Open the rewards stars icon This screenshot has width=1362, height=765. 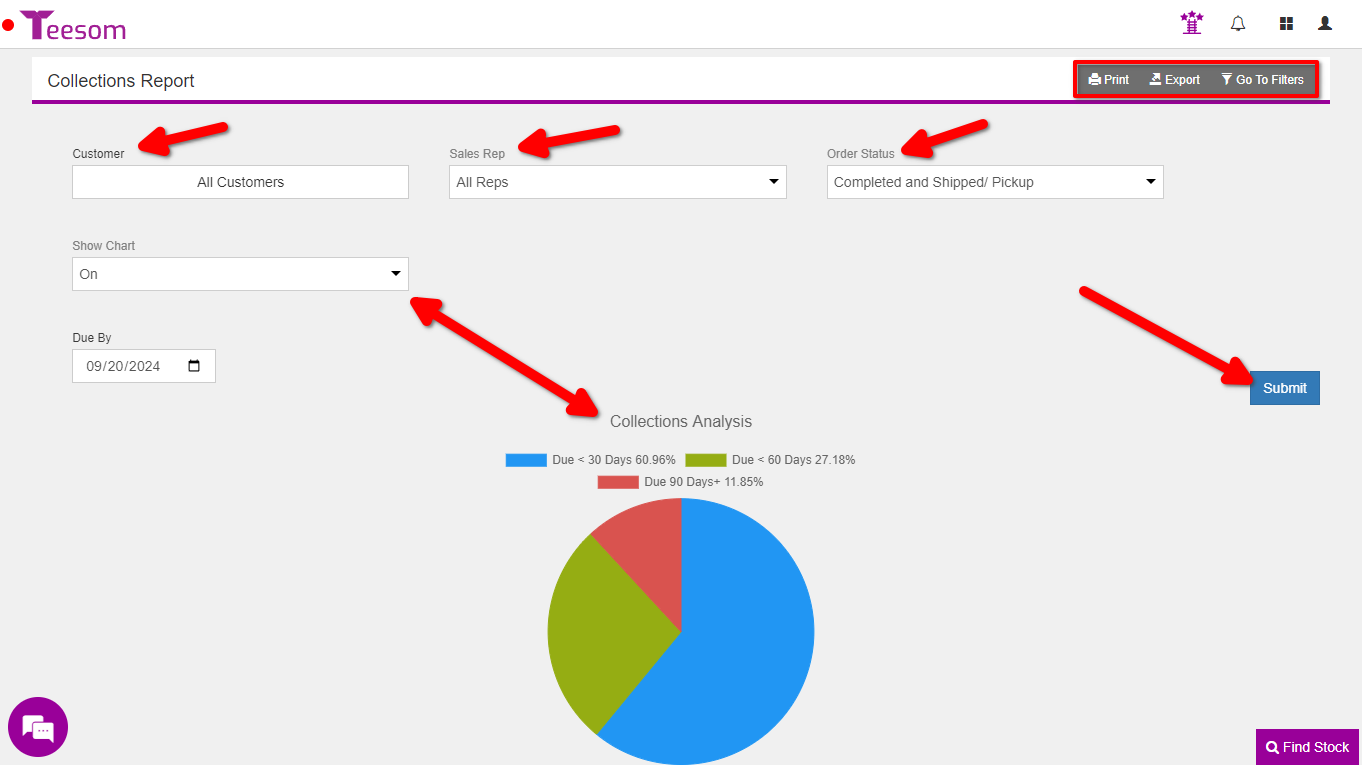tap(1191, 23)
